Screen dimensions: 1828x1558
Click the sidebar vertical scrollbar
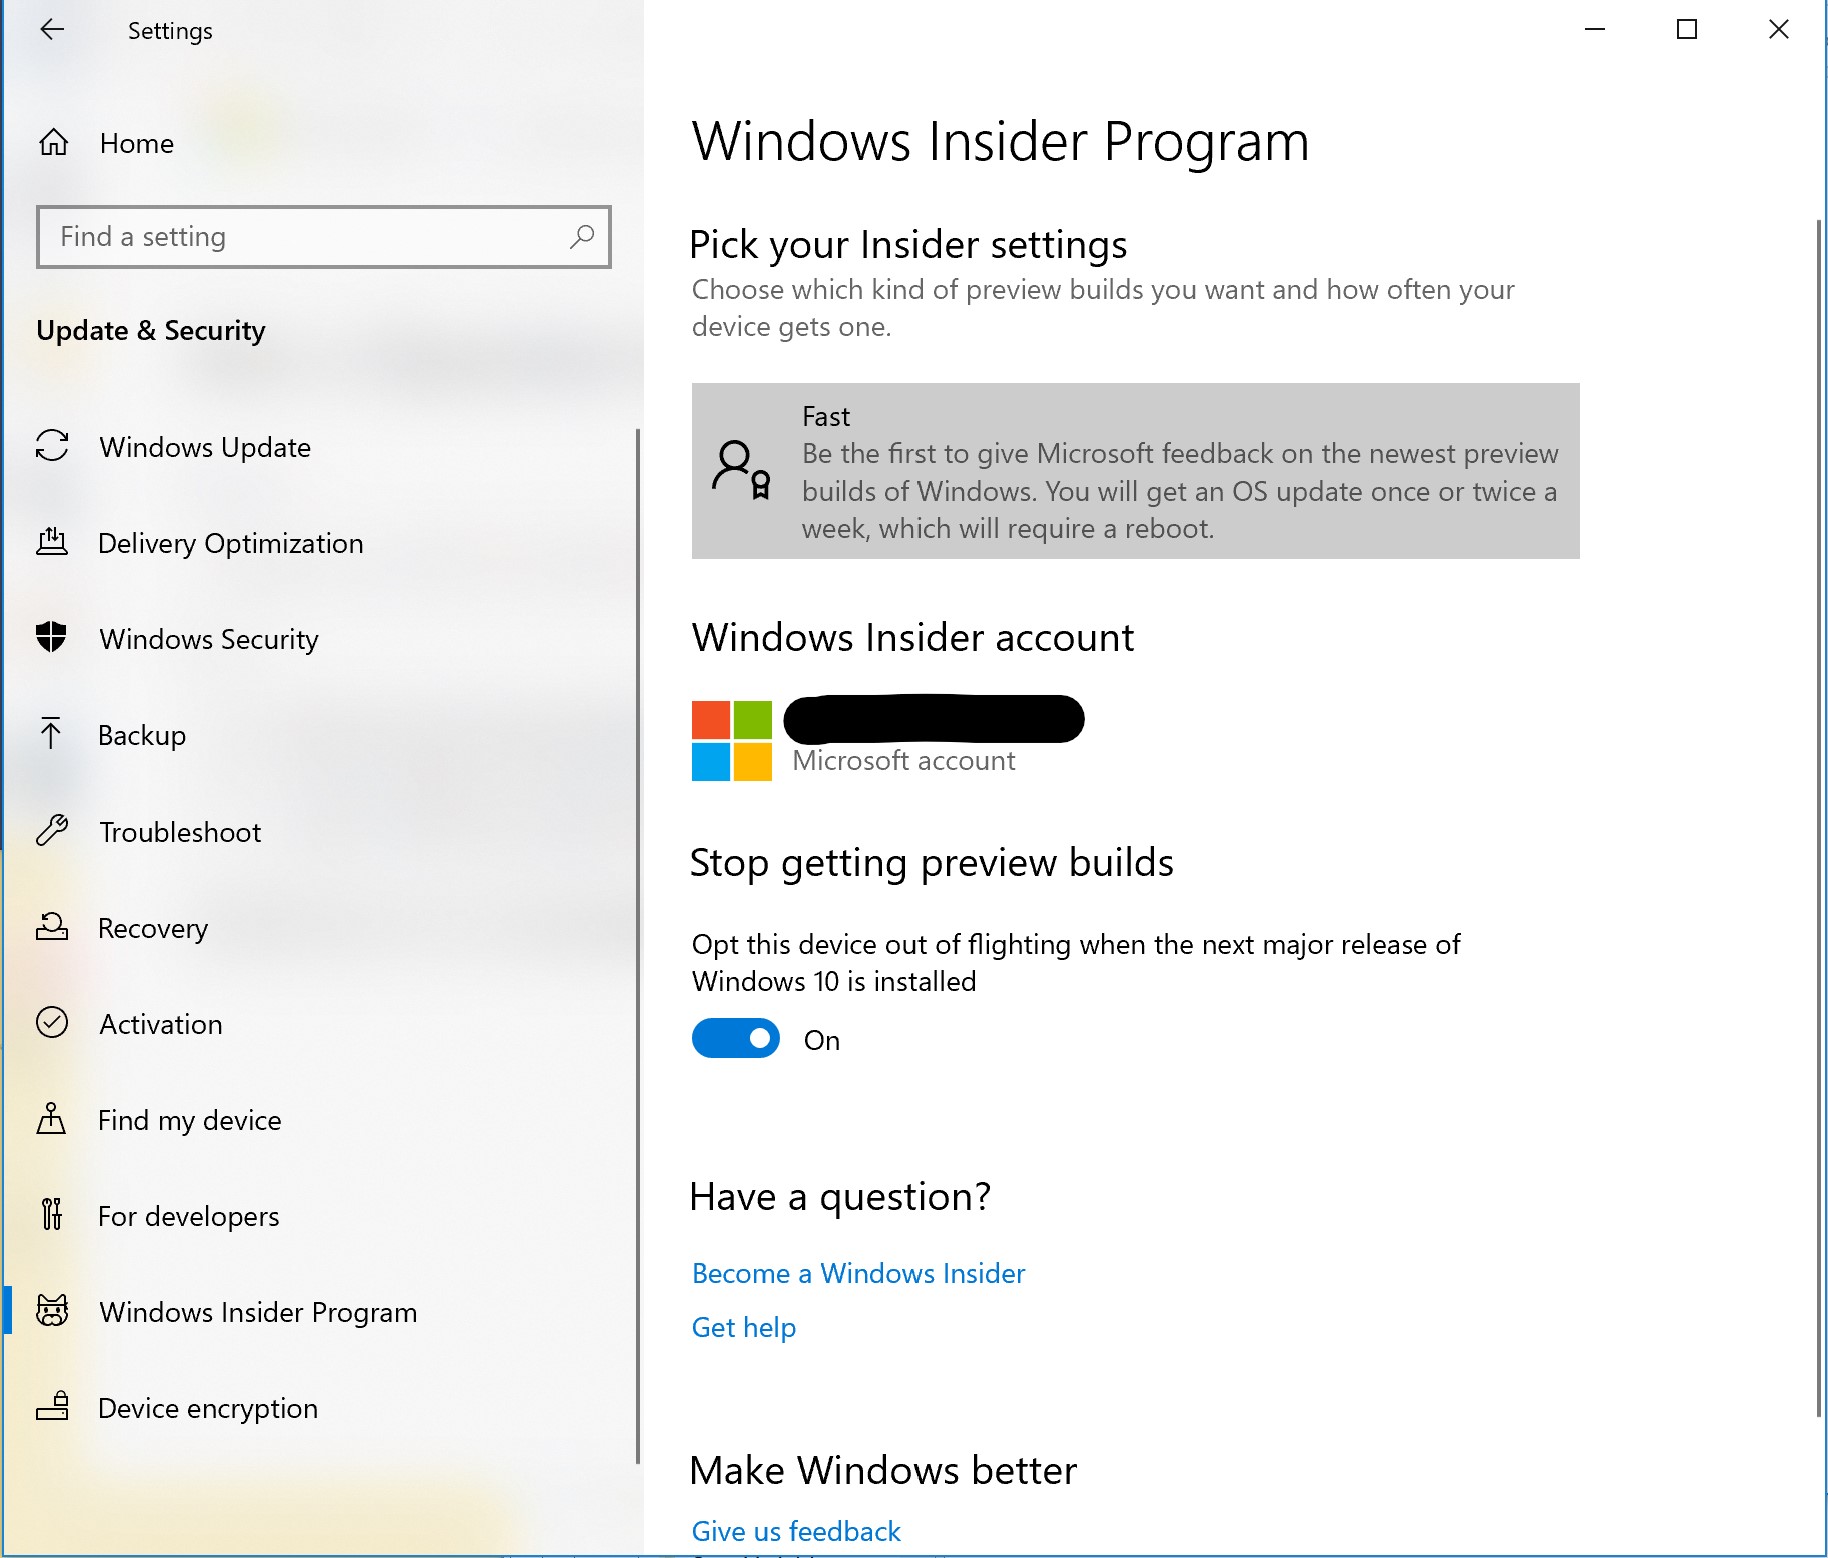coord(637,946)
